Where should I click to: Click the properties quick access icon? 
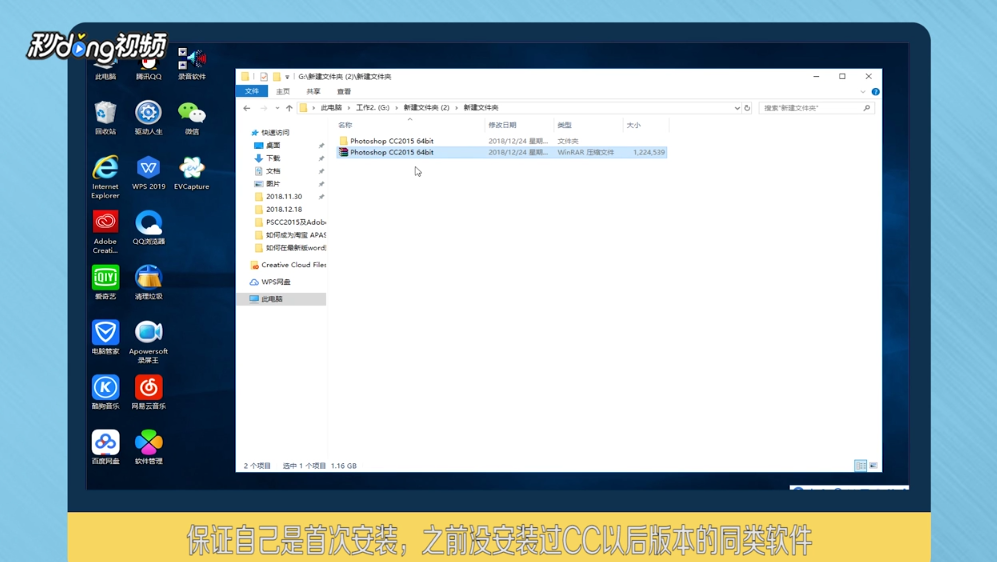(x=263, y=76)
